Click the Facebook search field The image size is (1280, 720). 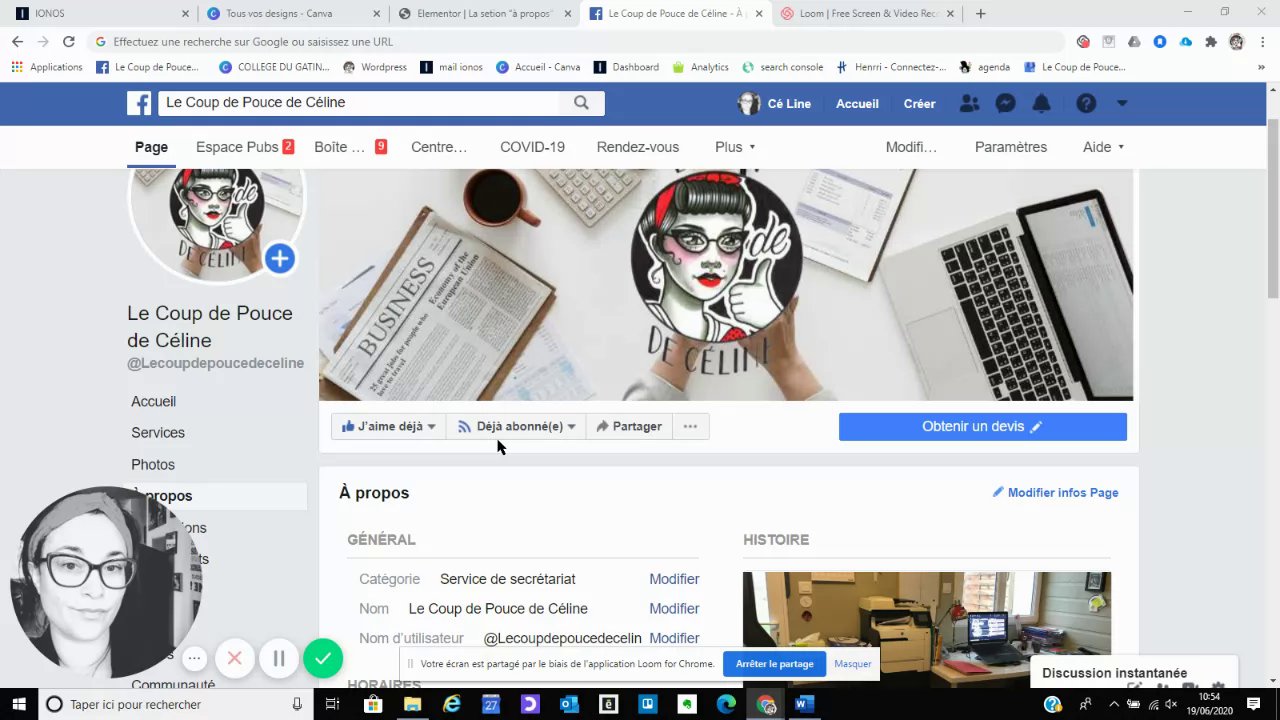click(x=360, y=103)
